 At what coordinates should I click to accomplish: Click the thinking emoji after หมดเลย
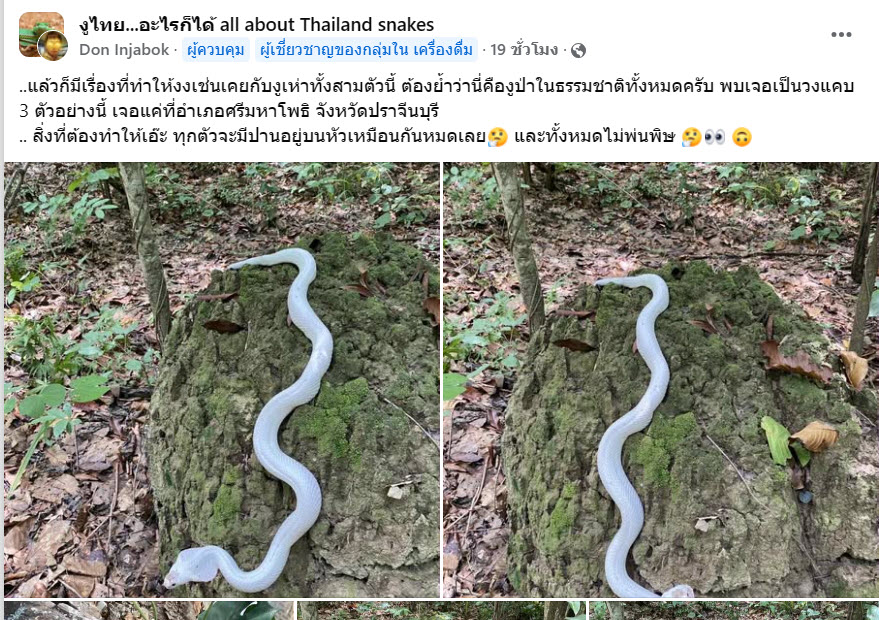point(497,137)
